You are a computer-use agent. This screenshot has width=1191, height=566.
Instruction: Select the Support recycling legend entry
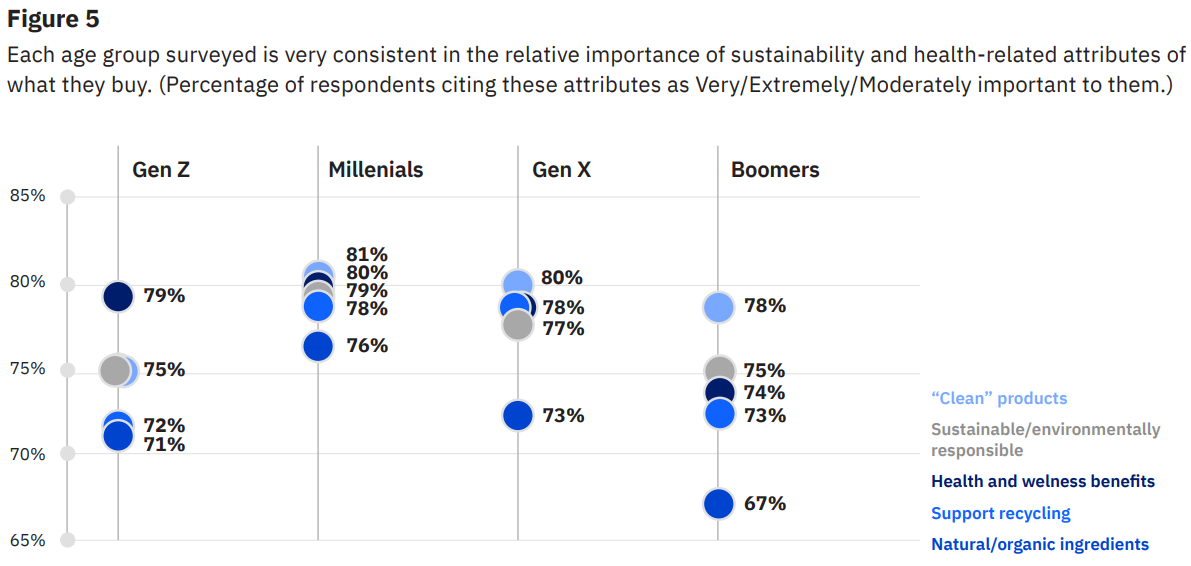point(1000,513)
